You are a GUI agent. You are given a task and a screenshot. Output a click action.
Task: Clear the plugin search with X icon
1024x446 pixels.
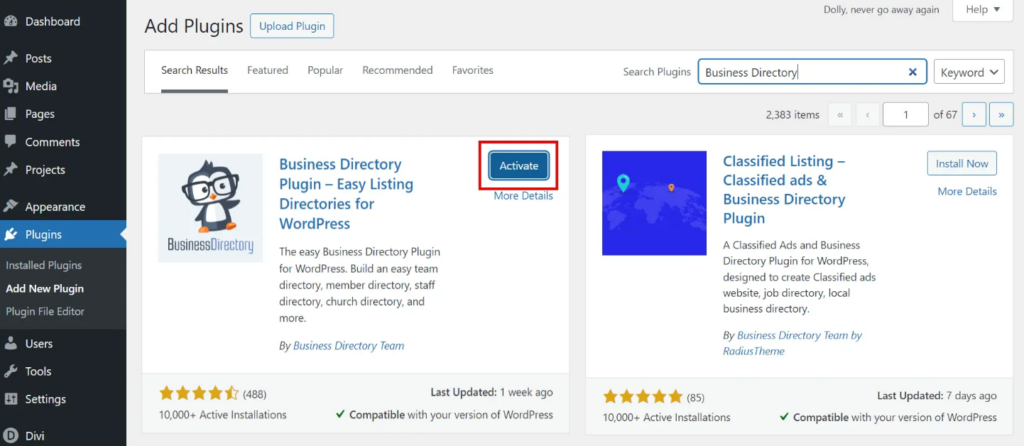(912, 72)
